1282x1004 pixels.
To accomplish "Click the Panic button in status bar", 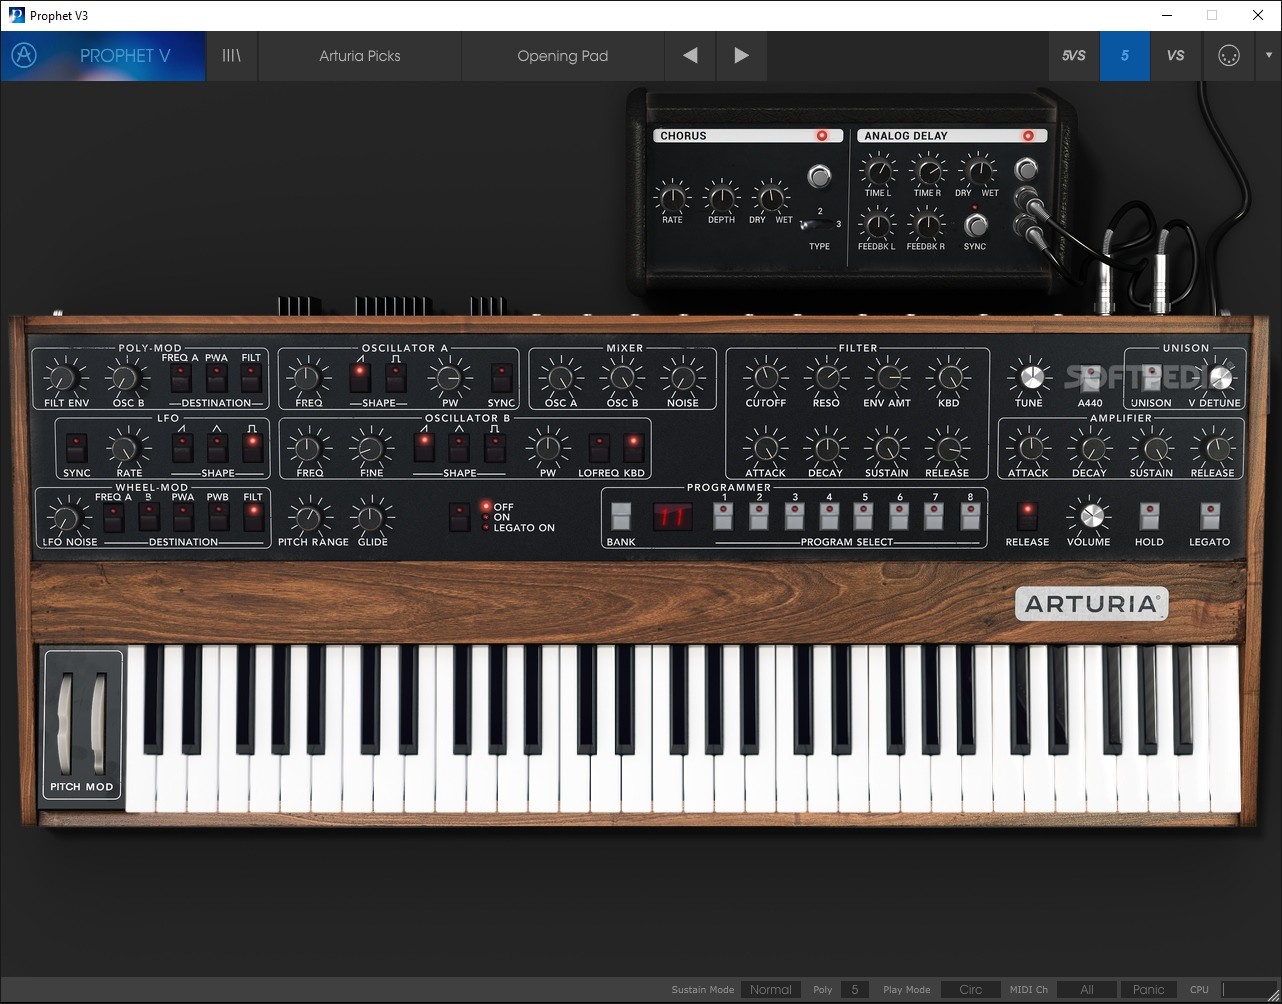I will pos(1148,990).
